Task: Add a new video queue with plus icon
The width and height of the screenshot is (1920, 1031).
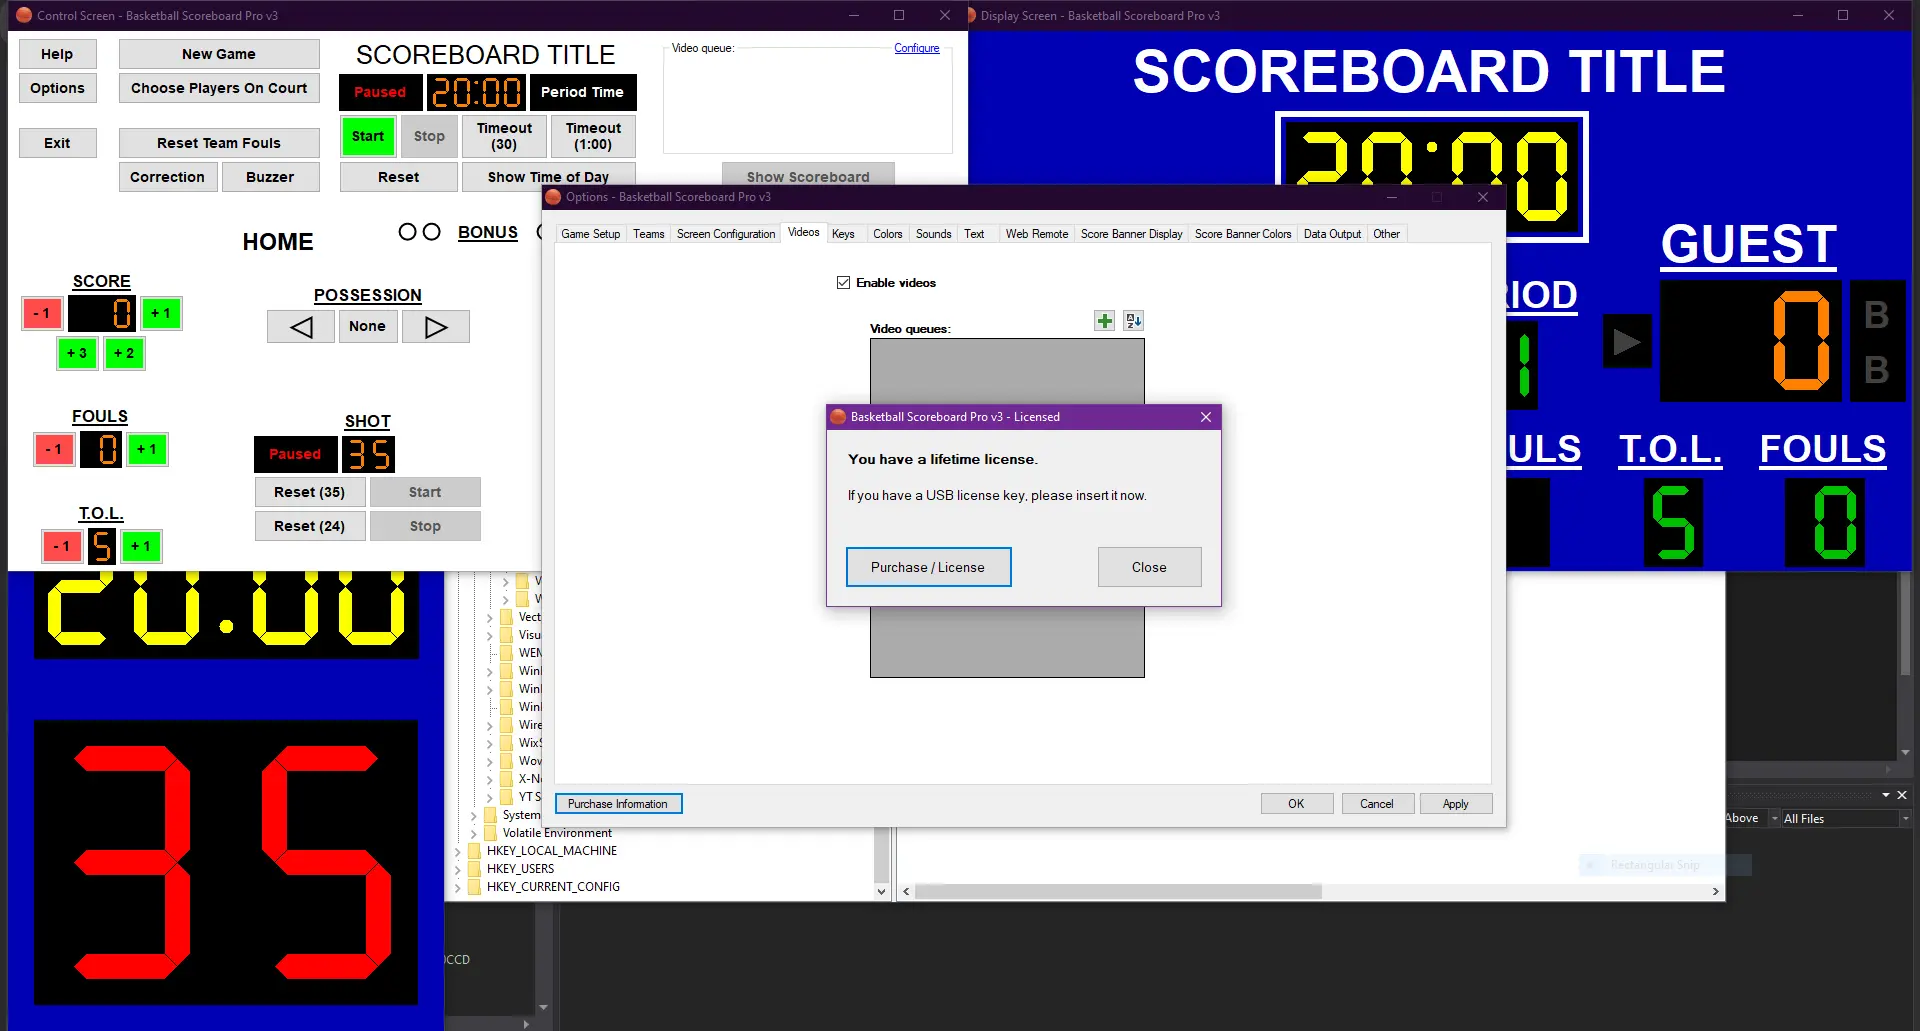Action: tap(1104, 321)
